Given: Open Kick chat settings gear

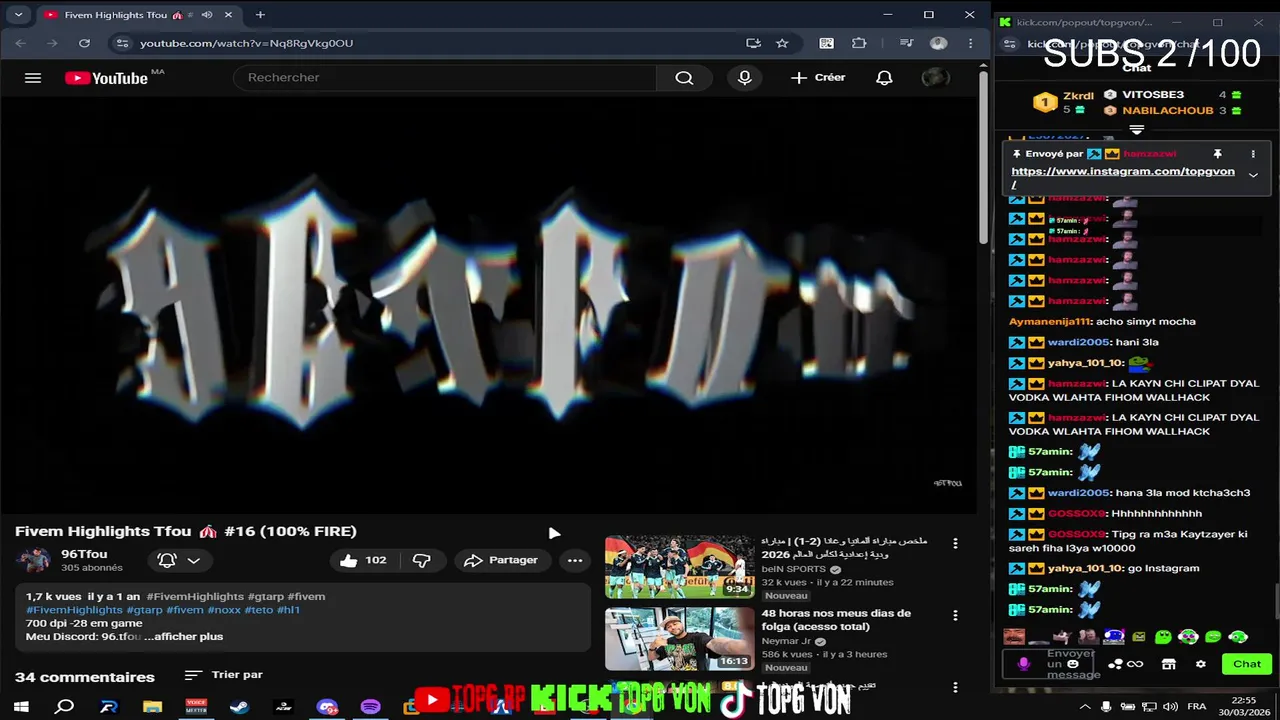Looking at the screenshot, I should click(1201, 664).
